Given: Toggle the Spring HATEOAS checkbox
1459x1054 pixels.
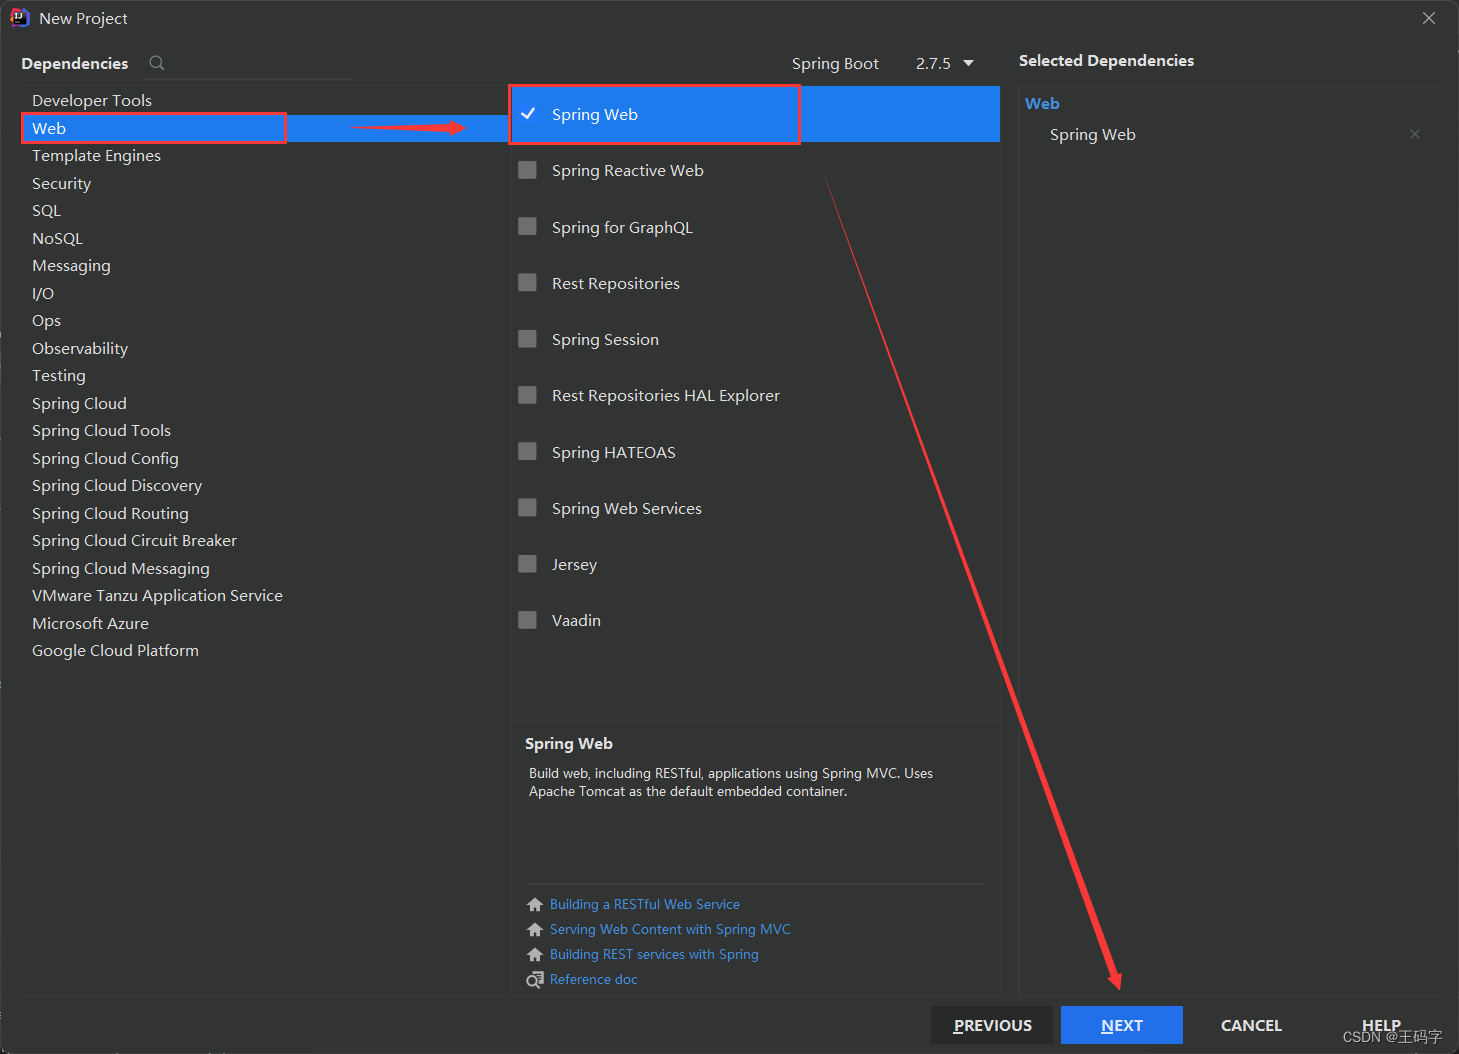Looking at the screenshot, I should click(x=528, y=452).
